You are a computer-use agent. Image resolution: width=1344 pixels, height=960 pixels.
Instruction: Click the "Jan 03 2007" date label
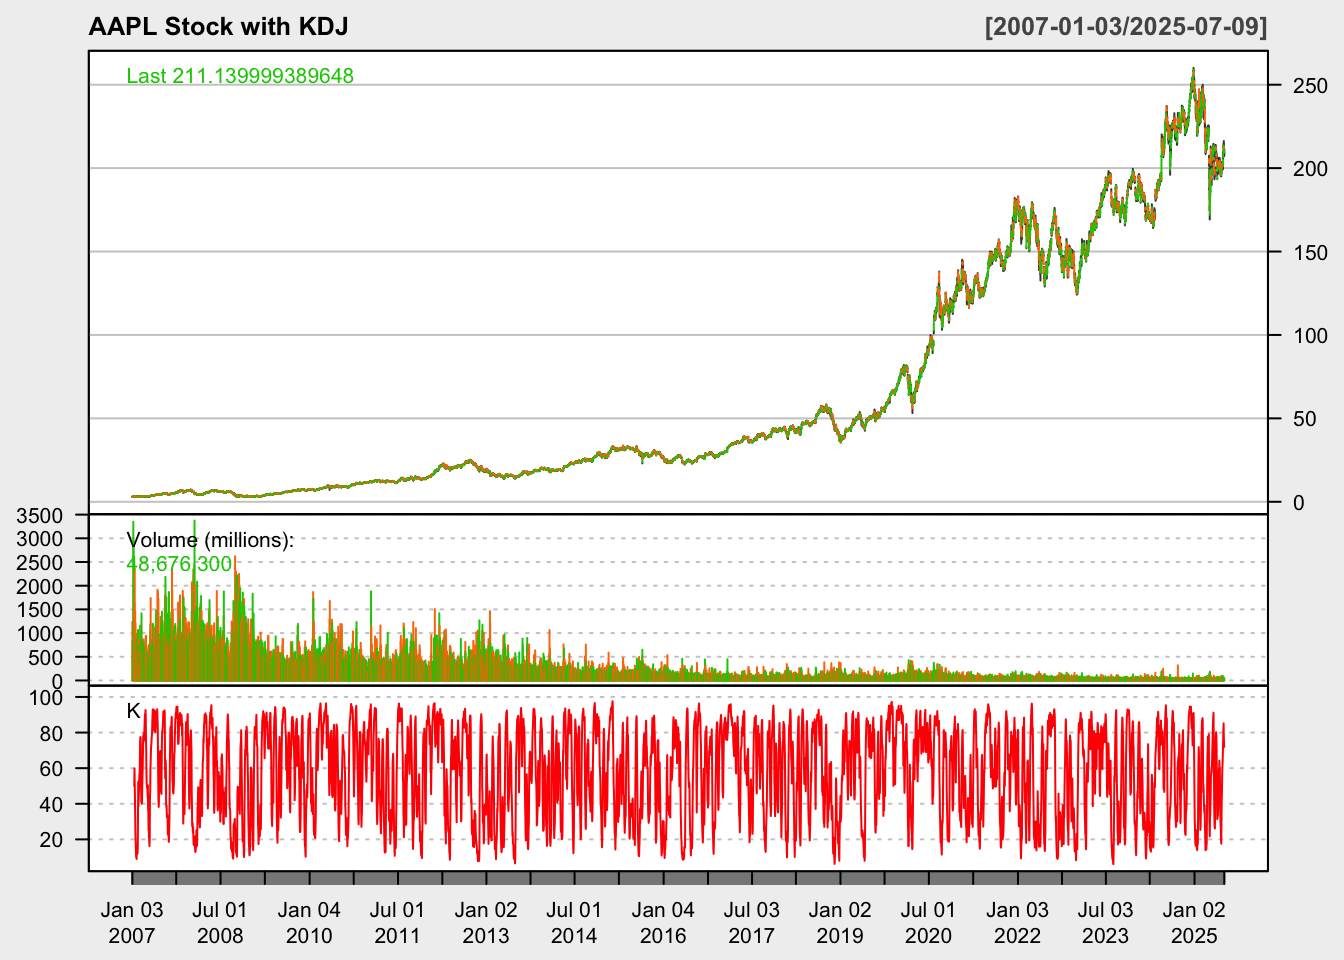pyautogui.click(x=132, y=923)
